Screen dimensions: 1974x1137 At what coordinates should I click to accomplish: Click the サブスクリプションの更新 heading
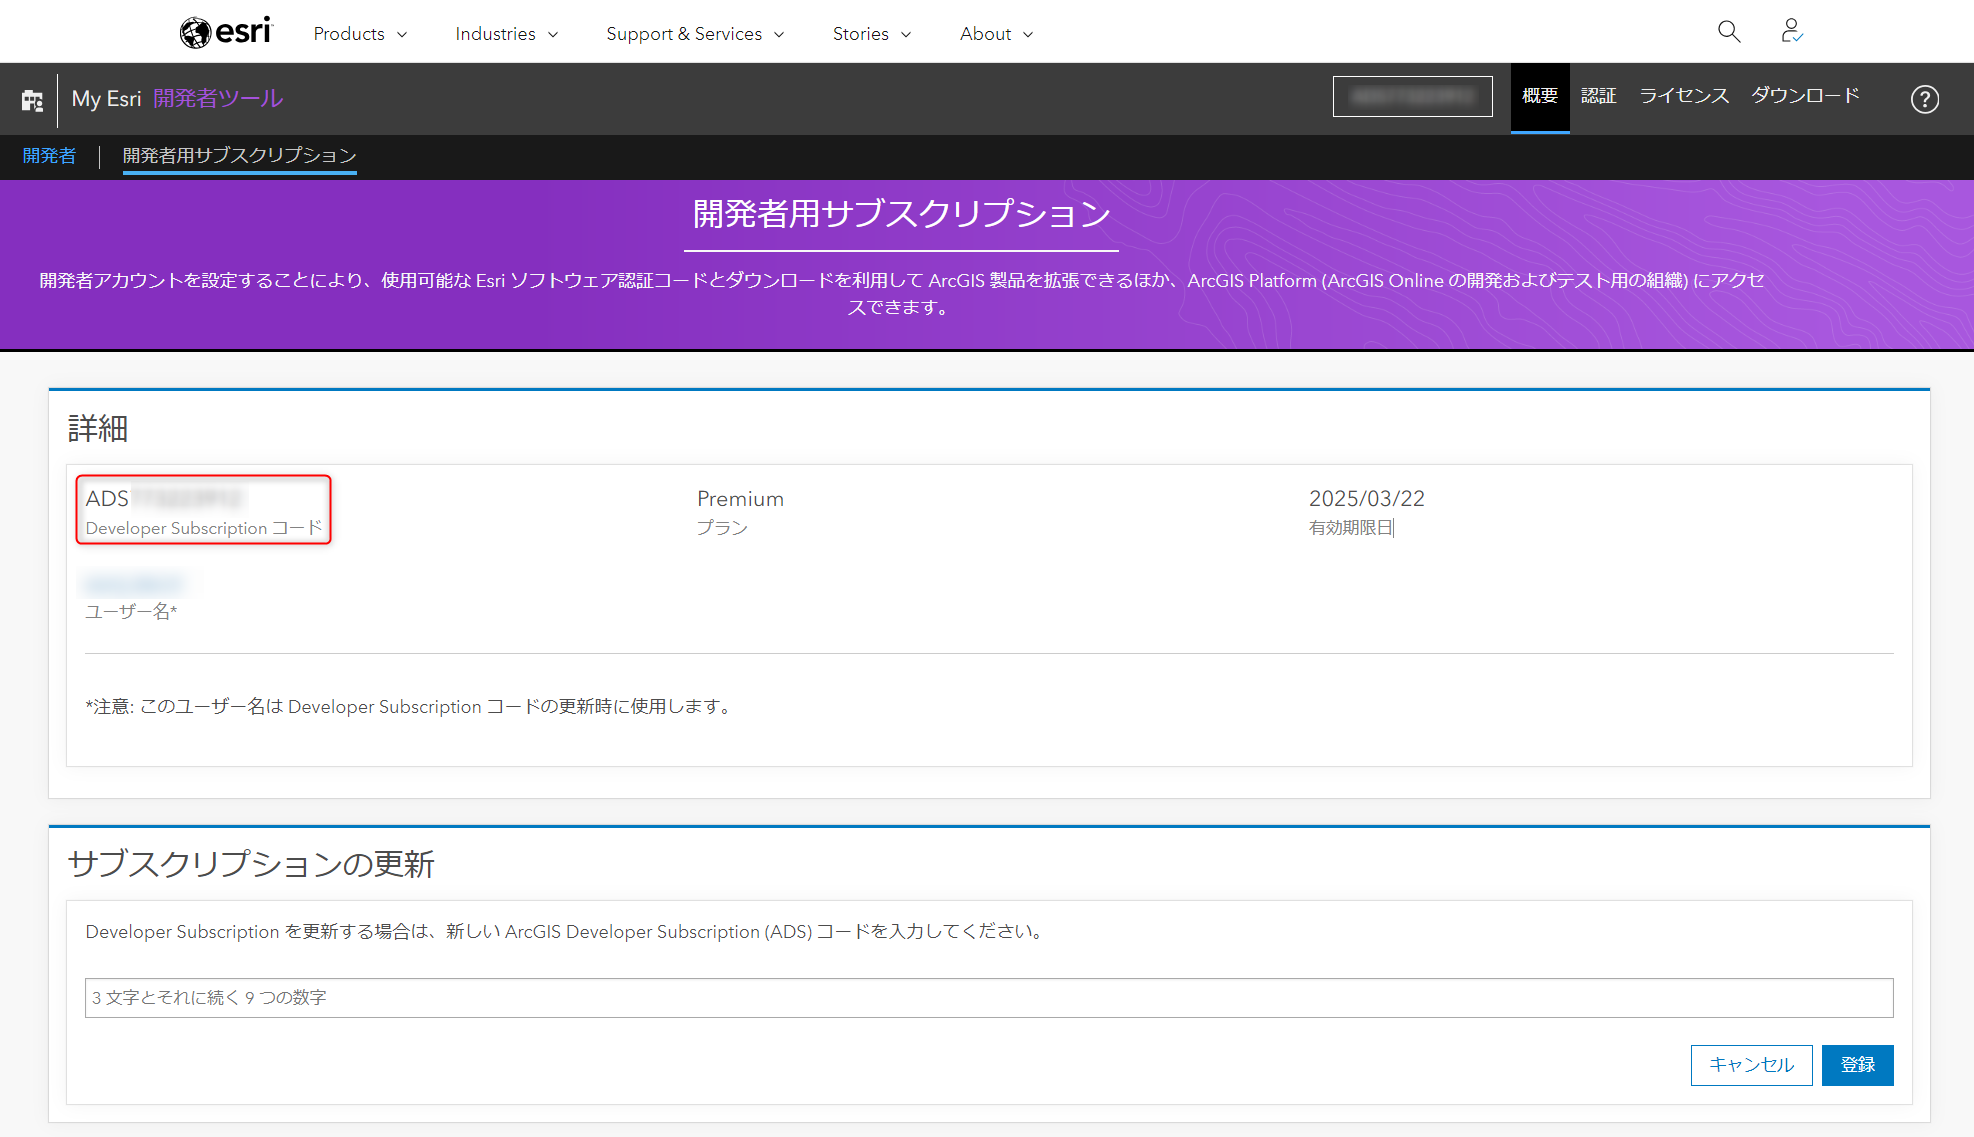click(251, 864)
